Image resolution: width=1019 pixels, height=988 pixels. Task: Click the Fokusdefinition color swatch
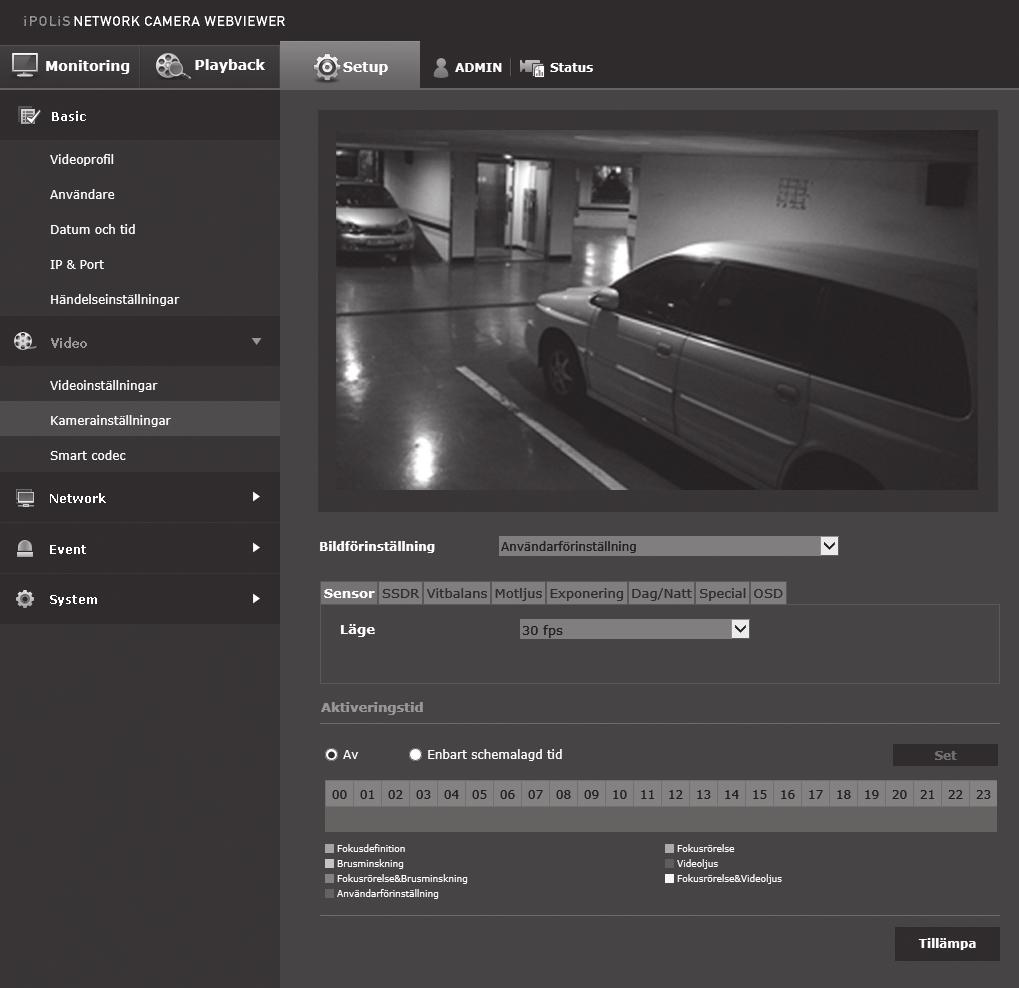click(x=329, y=848)
